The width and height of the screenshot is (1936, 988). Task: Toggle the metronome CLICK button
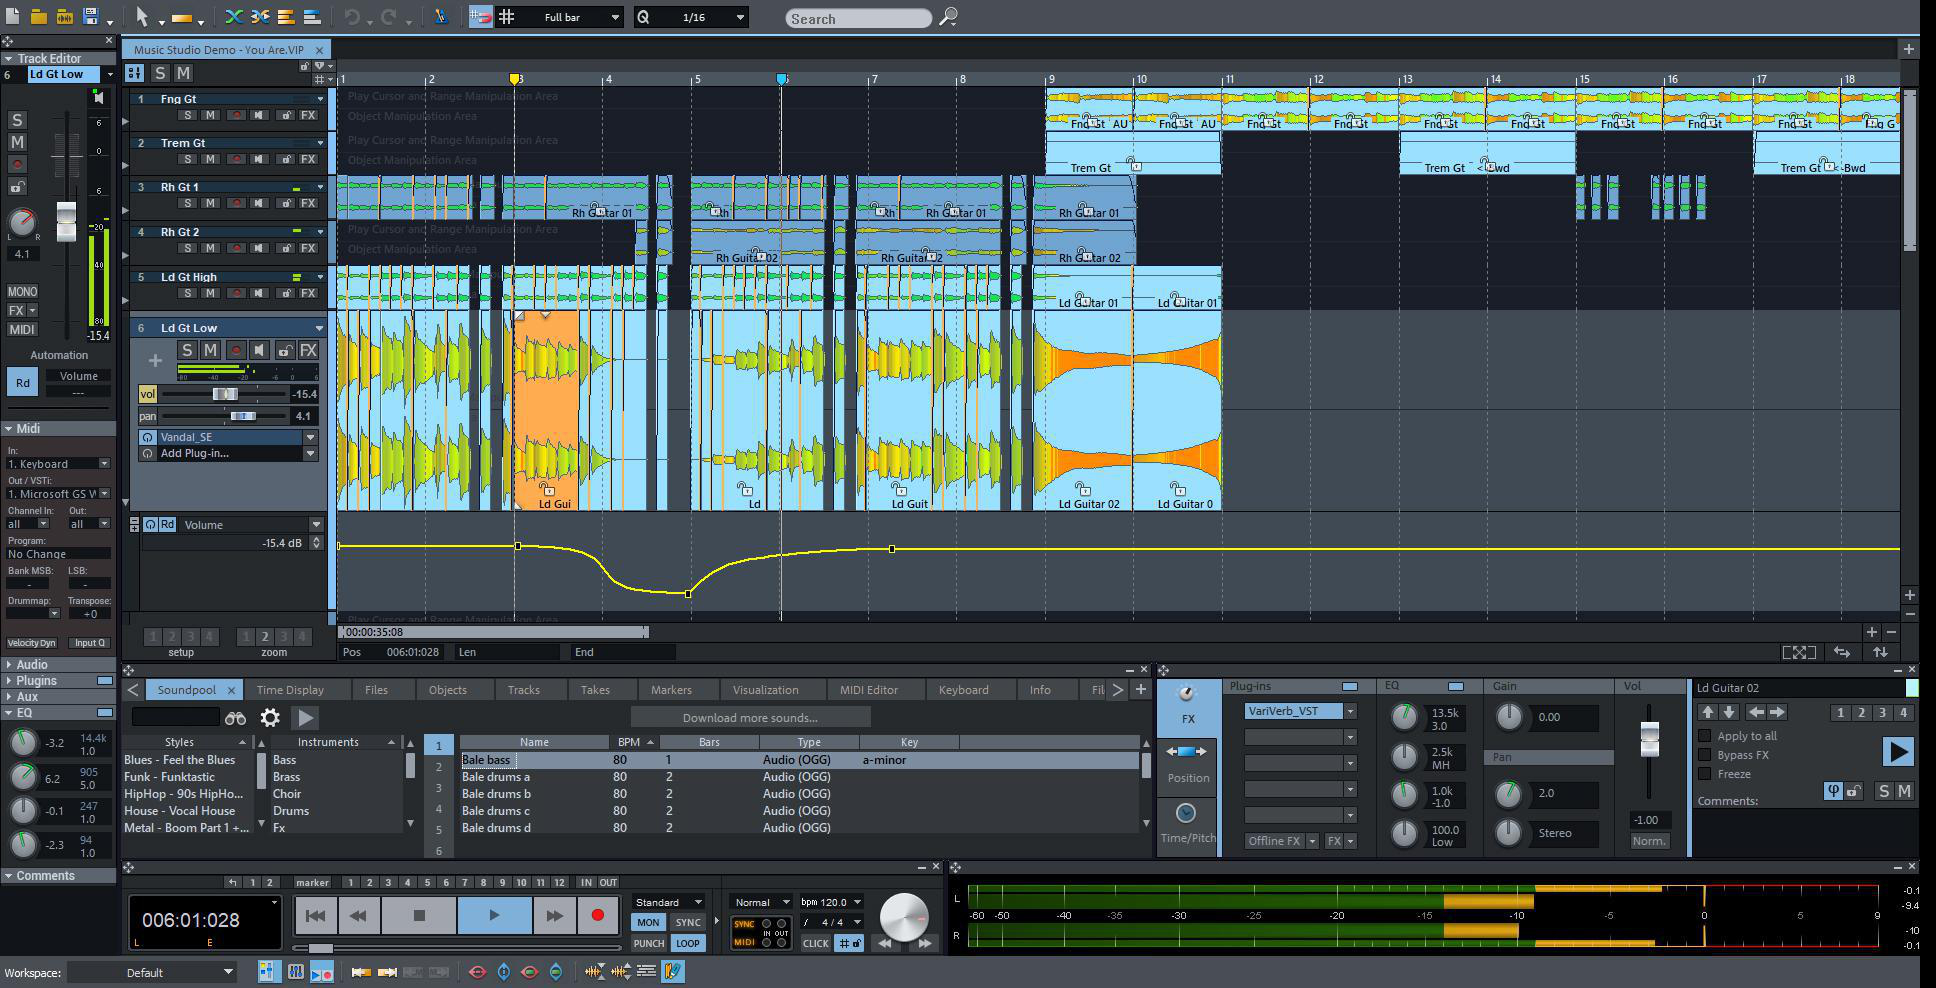tap(816, 943)
